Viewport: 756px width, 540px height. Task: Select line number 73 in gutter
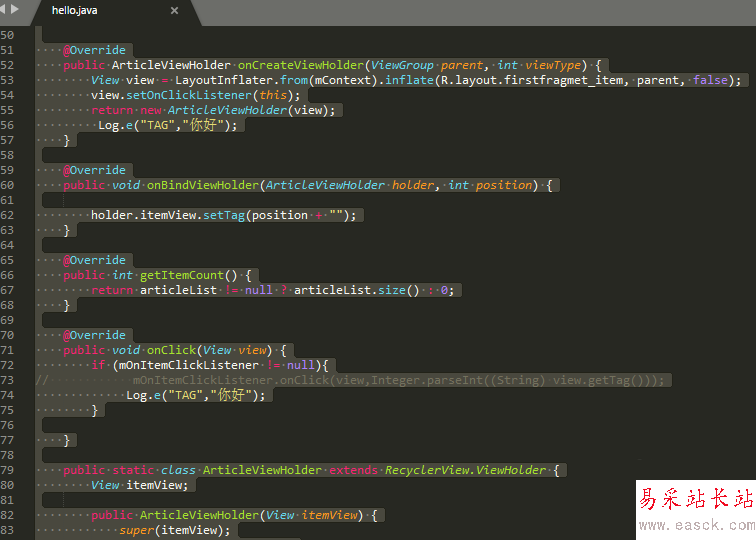coord(7,380)
